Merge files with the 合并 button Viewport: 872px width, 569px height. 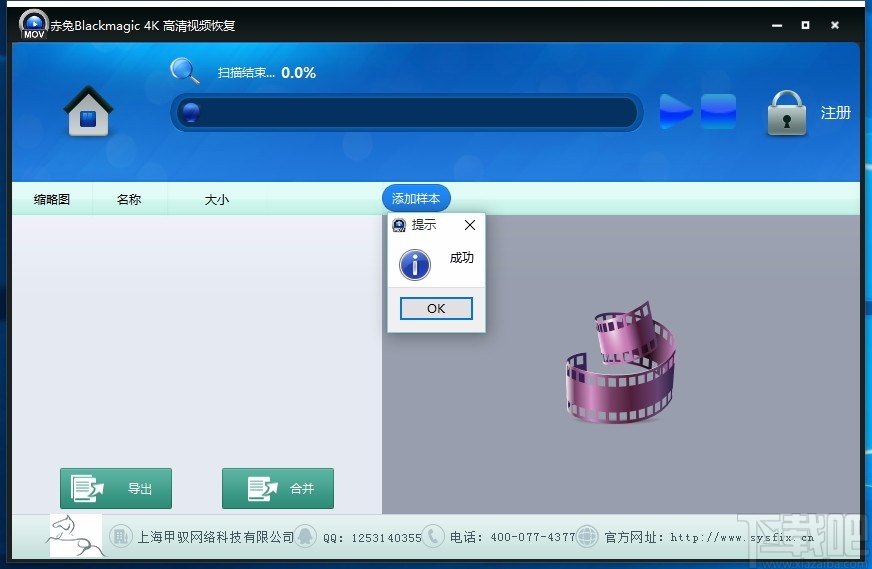pos(278,488)
